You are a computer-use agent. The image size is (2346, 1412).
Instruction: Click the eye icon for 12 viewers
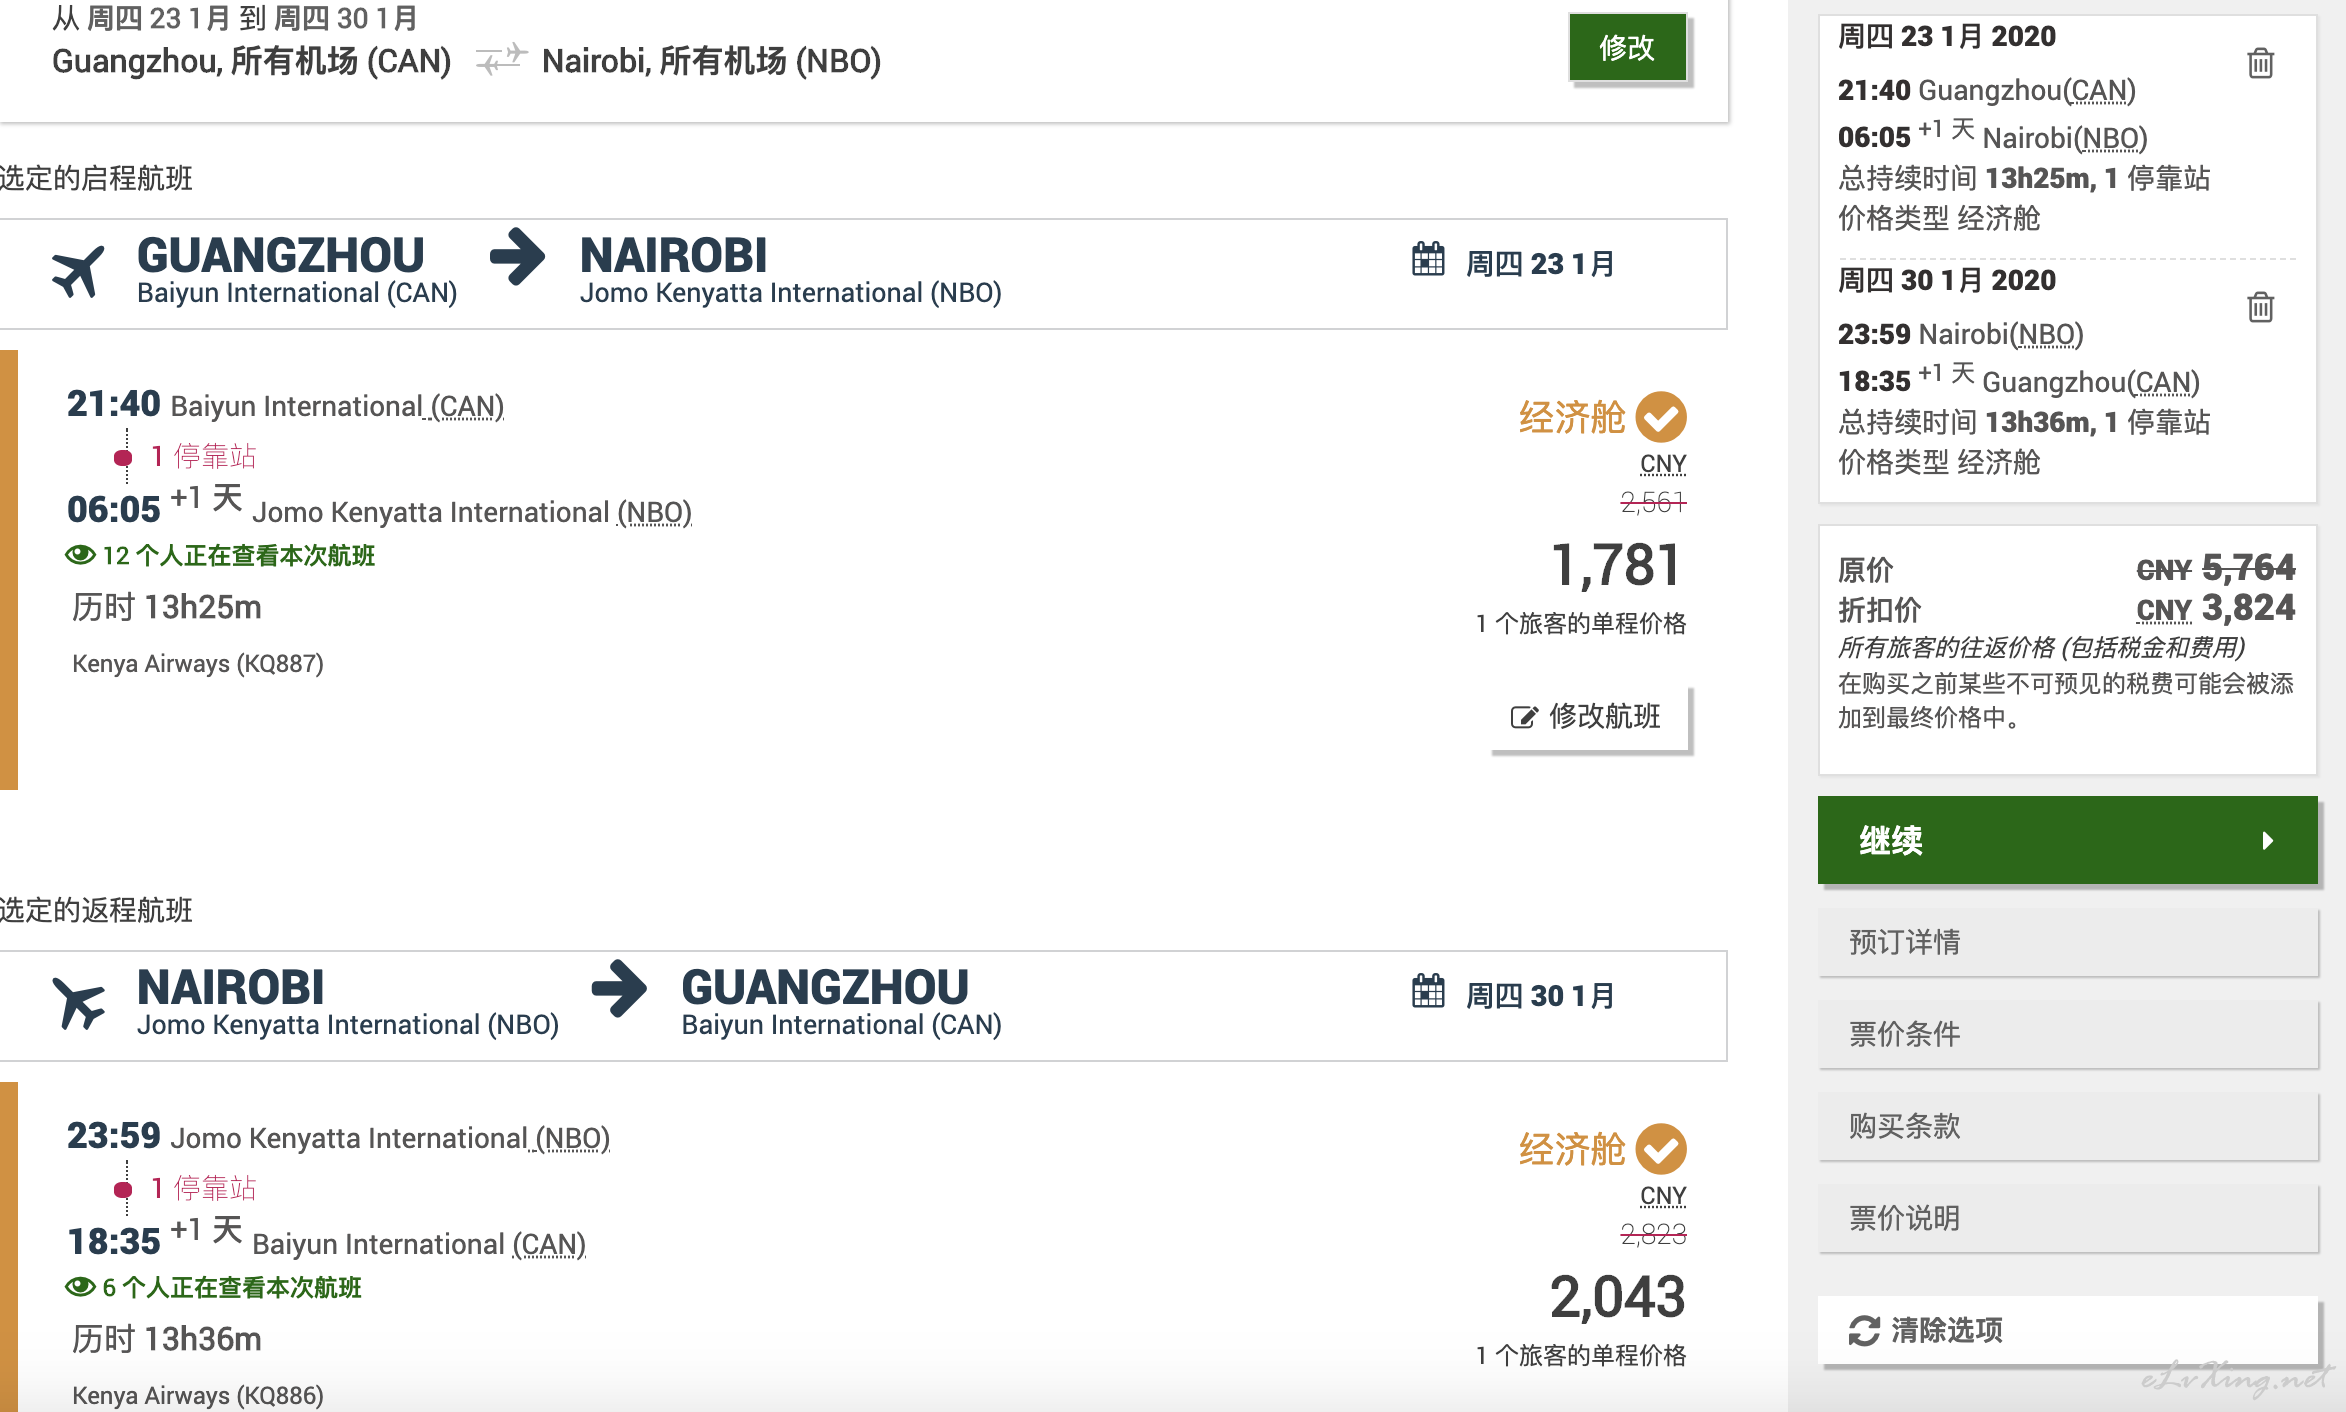coord(80,555)
